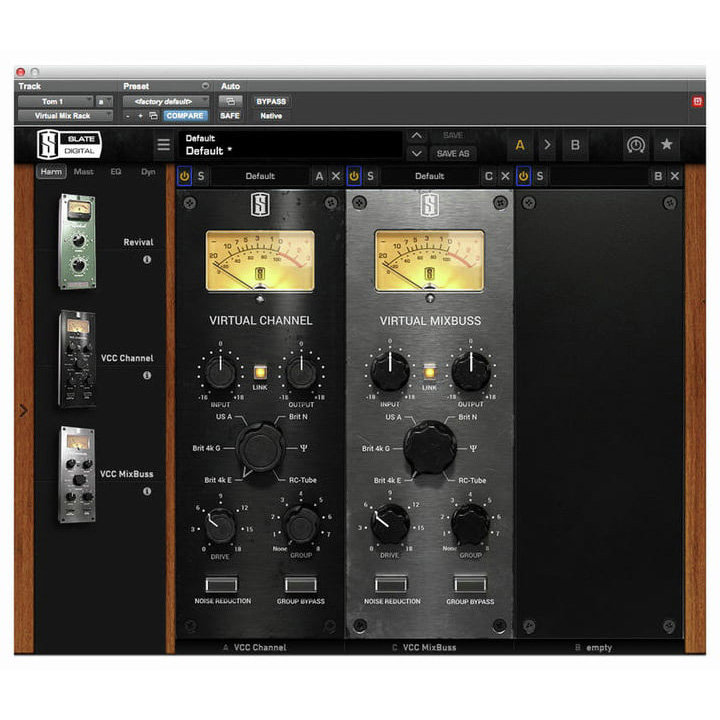Select the Revival module thumbnail
This screenshot has width=720, height=720.
(78, 242)
